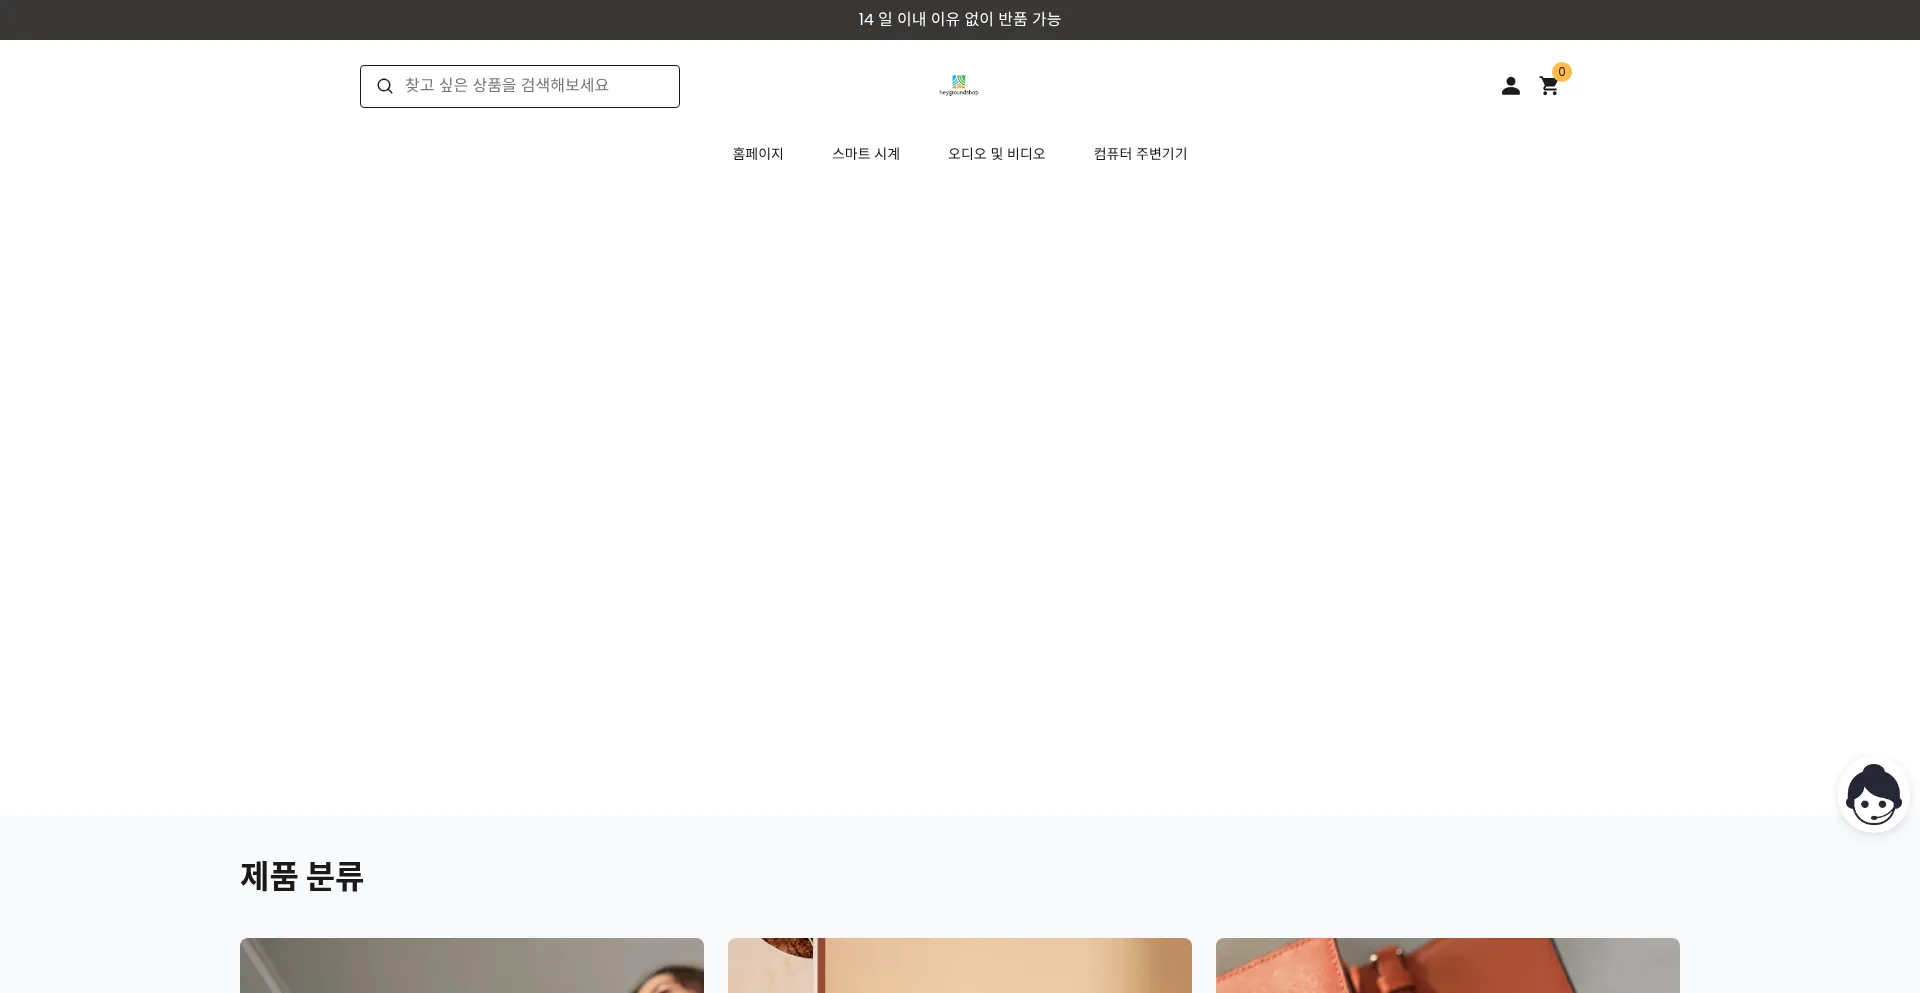Click the 제품 분류 heading
This screenshot has height=993, width=1920.
point(302,876)
